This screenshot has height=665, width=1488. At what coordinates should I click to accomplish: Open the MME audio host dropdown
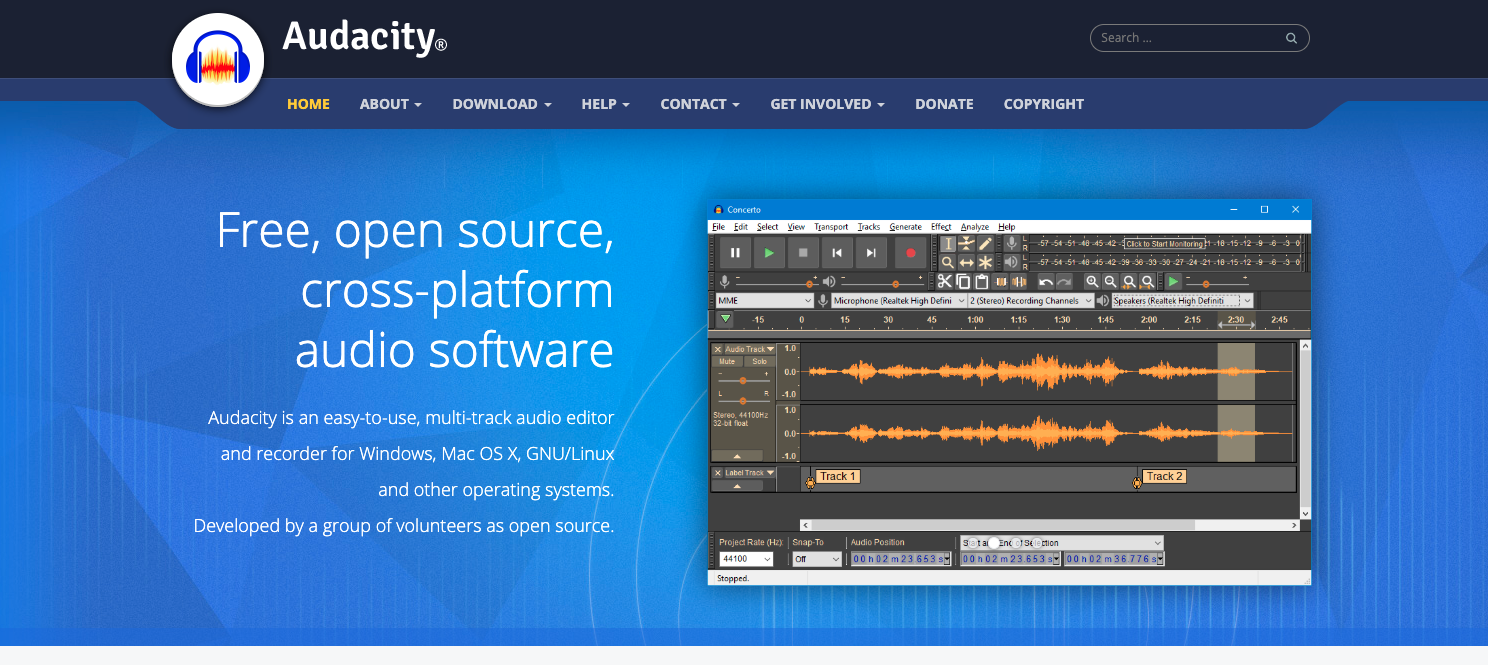click(765, 300)
